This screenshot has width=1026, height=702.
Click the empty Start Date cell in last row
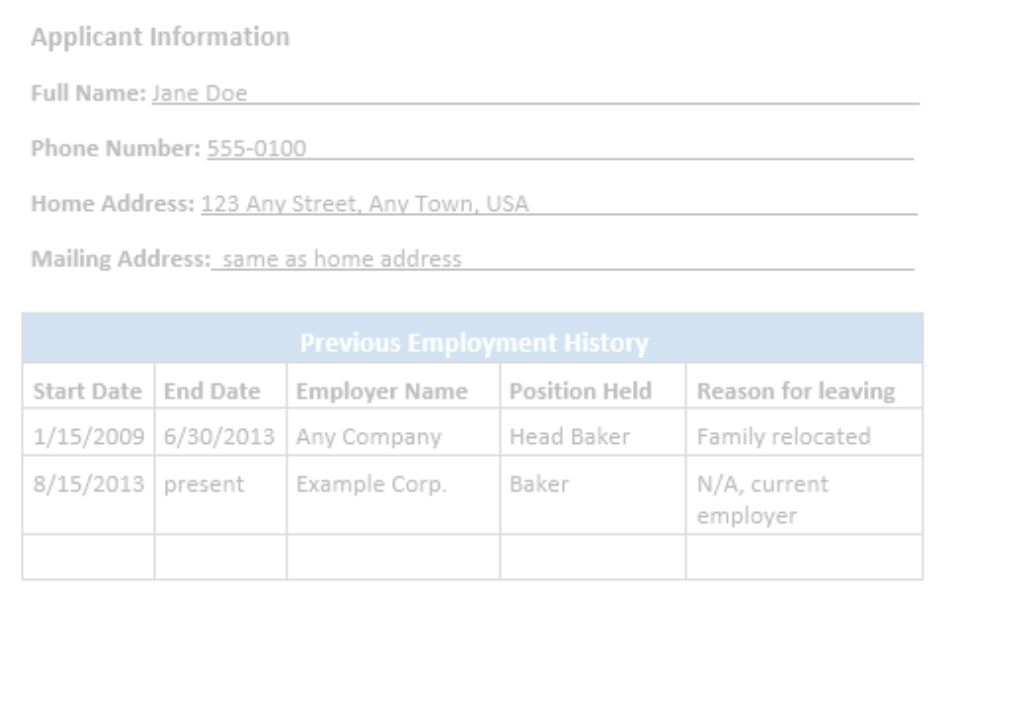(x=88, y=557)
